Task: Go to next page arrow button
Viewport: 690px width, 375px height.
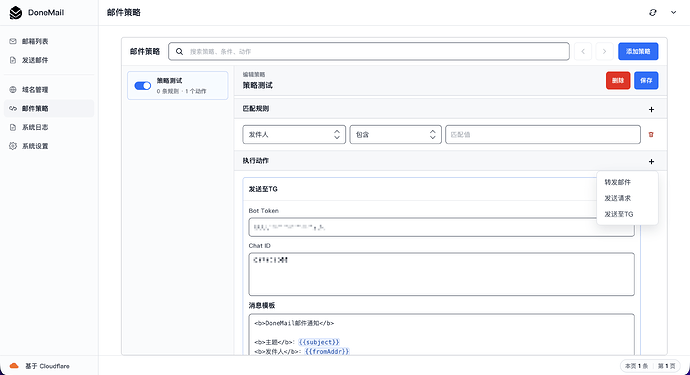Action: tap(604, 51)
